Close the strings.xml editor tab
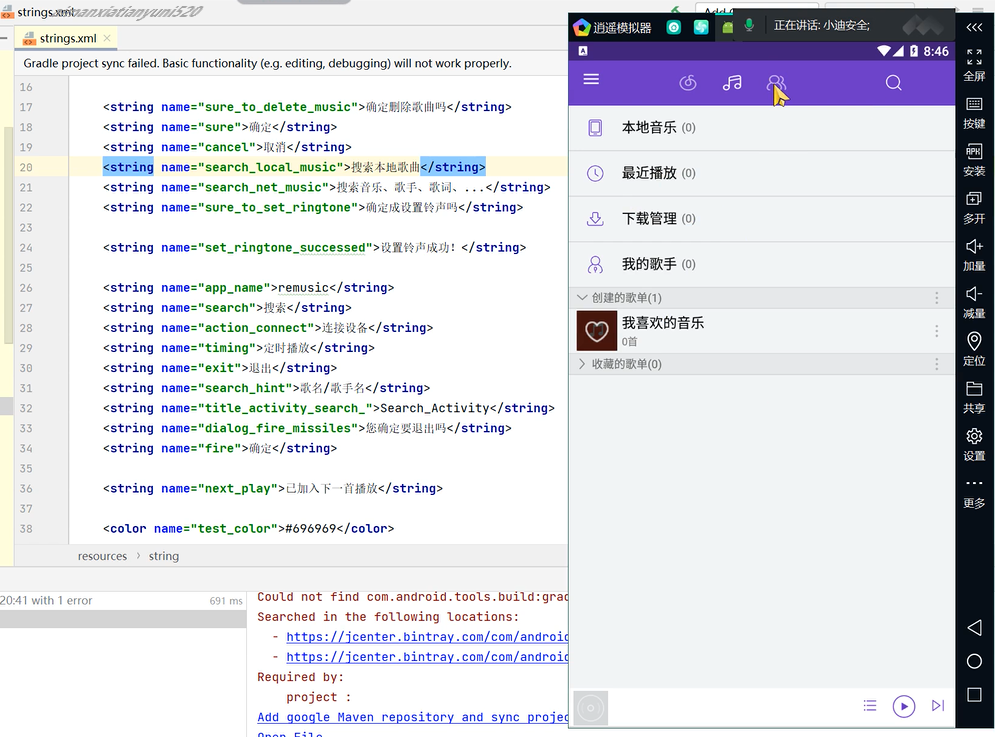This screenshot has width=995, height=737. tap(108, 39)
